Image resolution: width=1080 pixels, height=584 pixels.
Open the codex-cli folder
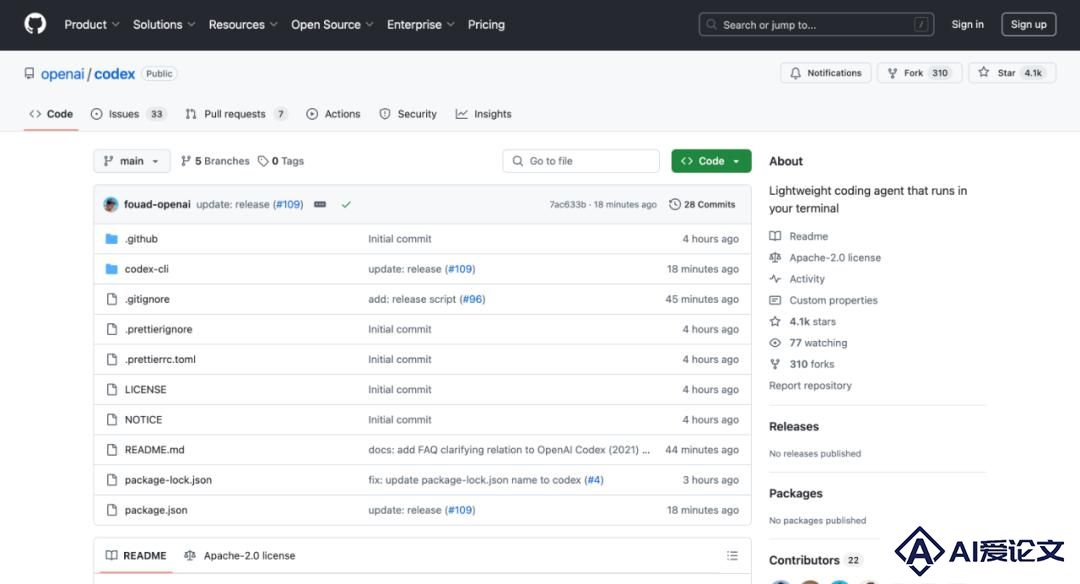[x=147, y=269]
